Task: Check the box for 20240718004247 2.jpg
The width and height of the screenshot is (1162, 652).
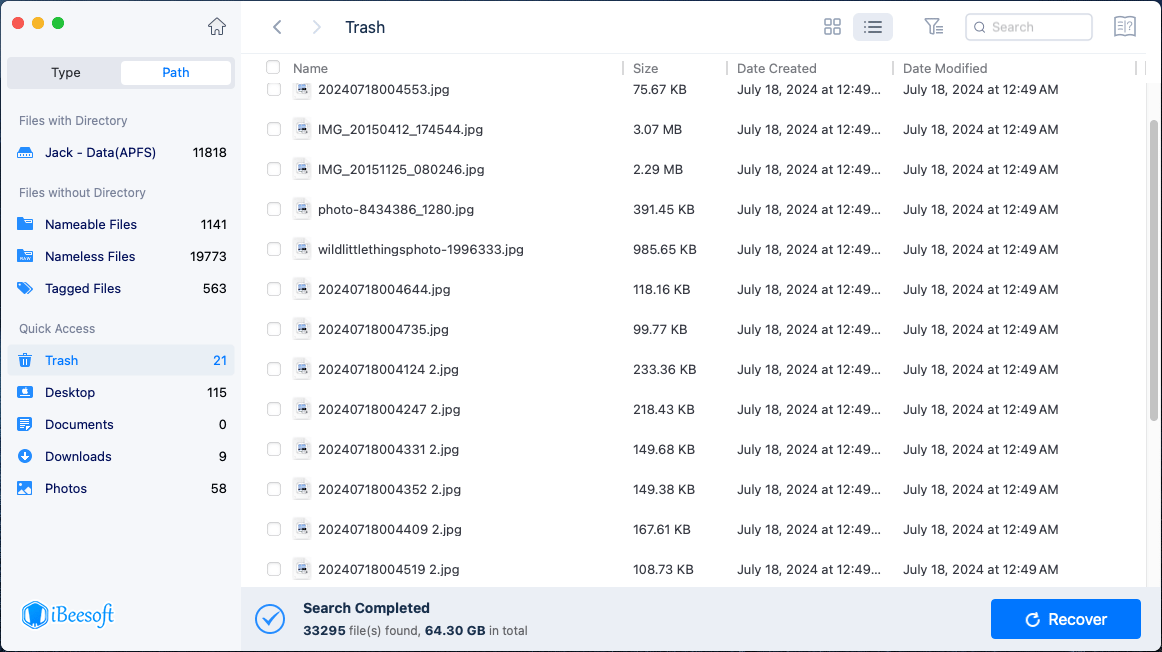Action: 274,409
